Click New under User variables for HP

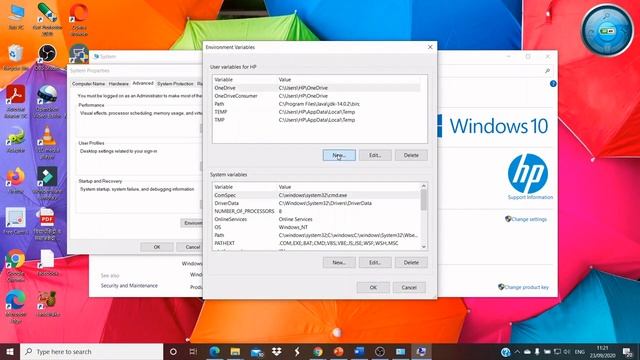339,155
